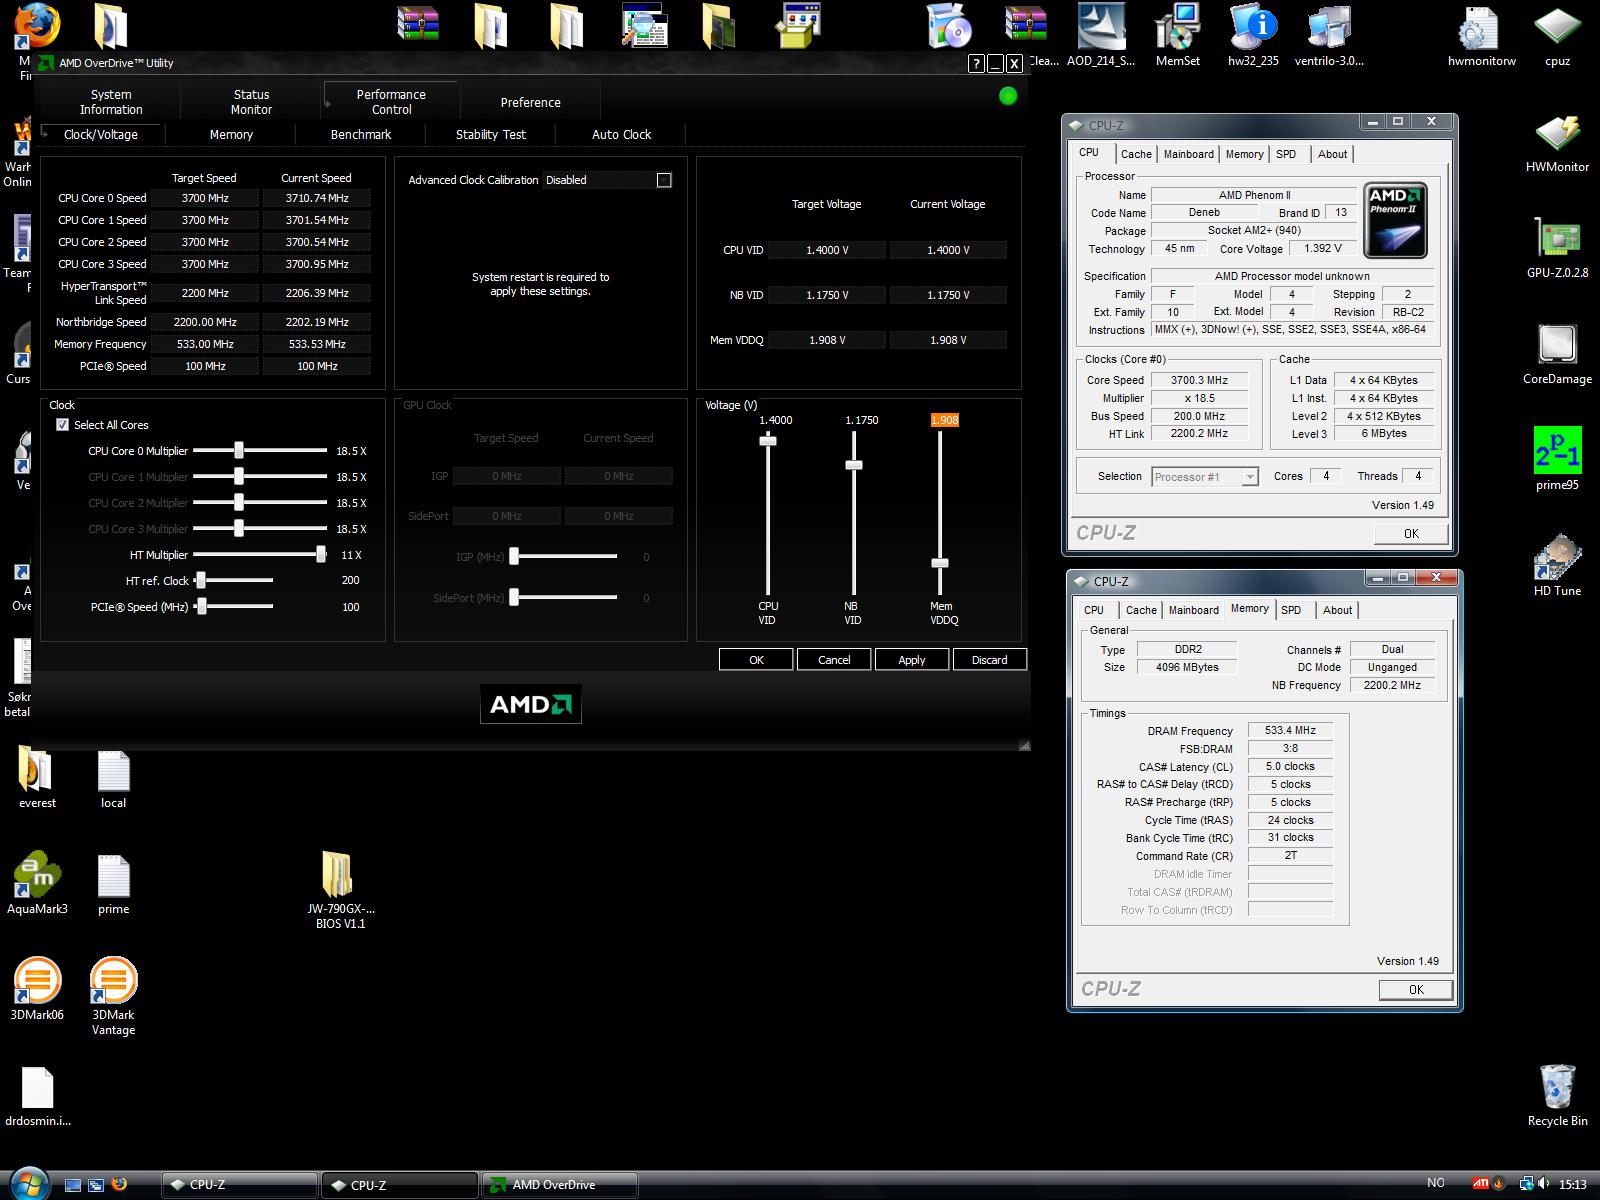Open JW-790GX BIOS V1.1 folder
This screenshot has height=1200, width=1600.
(340, 890)
